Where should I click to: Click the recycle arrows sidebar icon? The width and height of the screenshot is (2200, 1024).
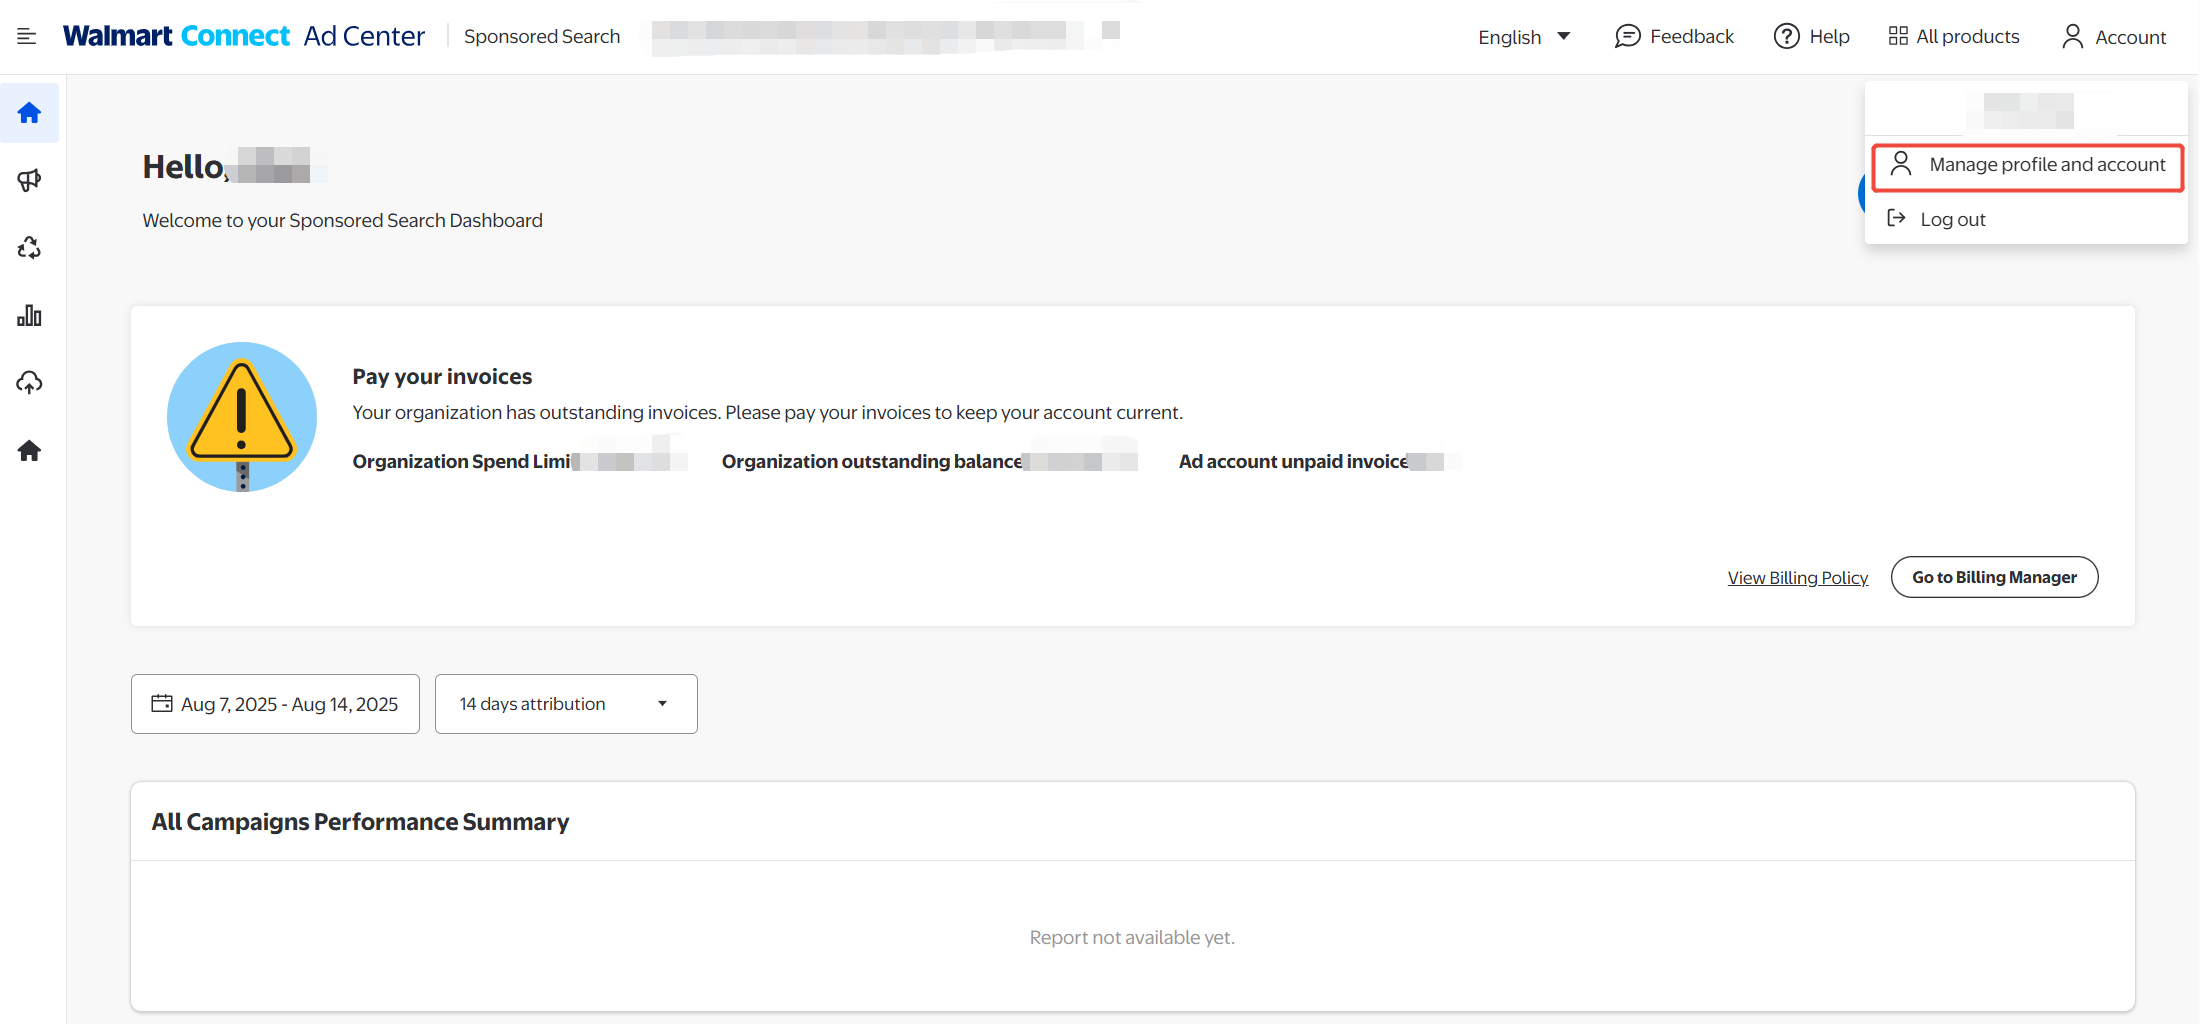click(29, 248)
